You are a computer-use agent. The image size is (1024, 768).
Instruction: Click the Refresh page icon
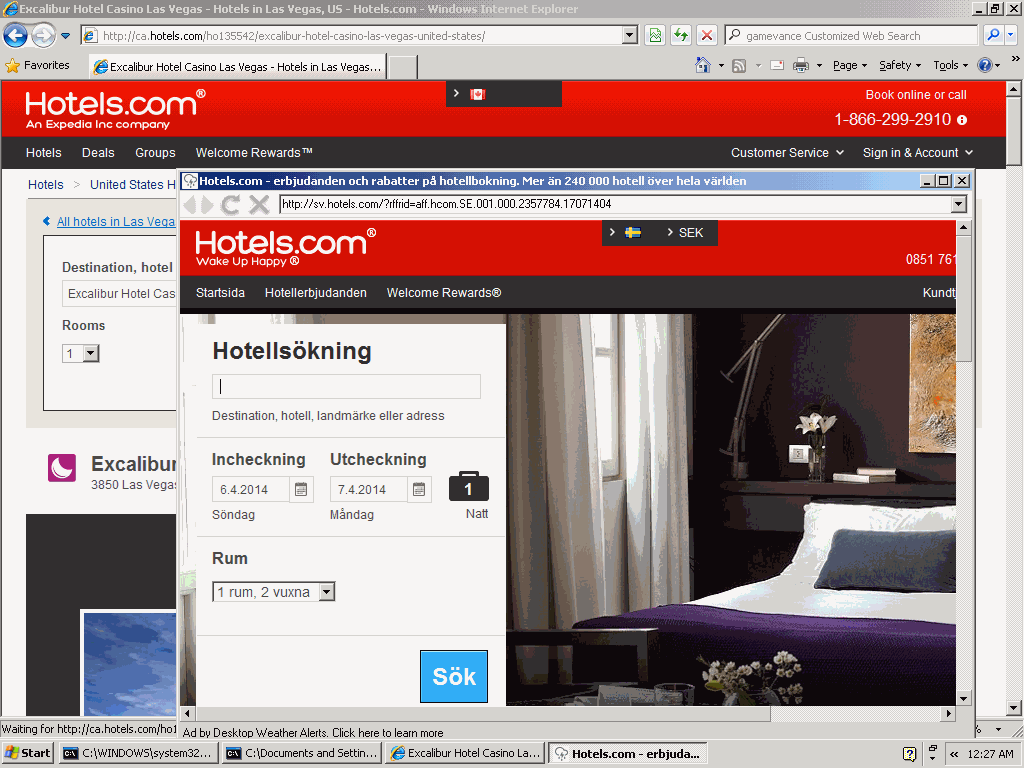681,35
